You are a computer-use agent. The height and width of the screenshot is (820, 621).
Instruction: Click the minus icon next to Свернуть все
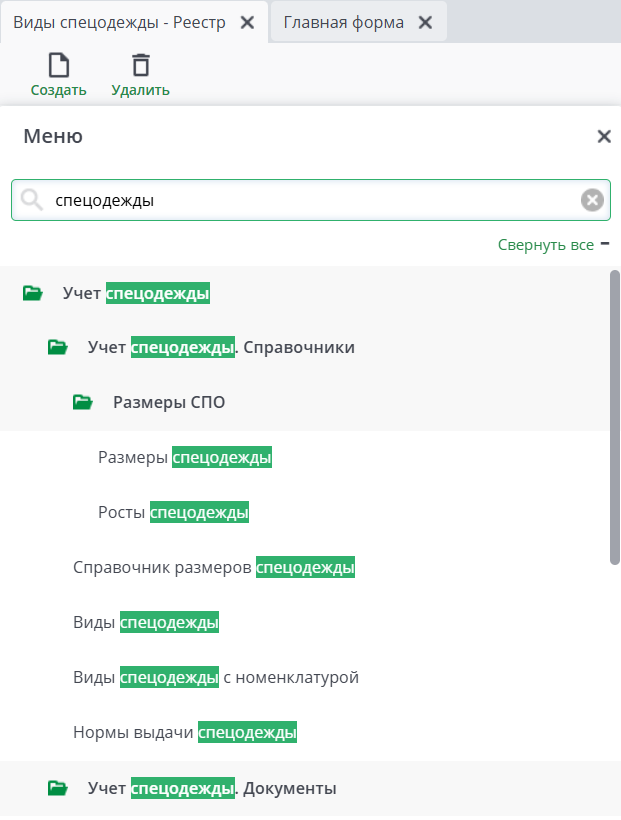coord(605,243)
